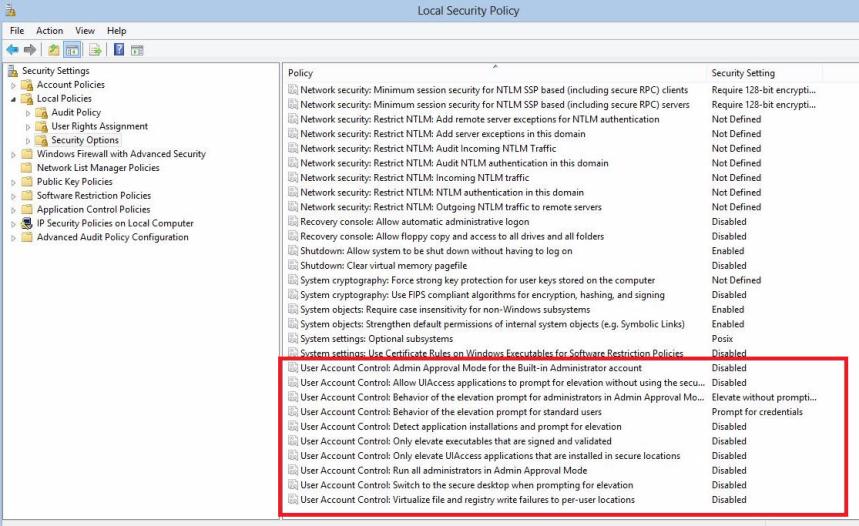Expand the Account Policies tree node

point(13,85)
